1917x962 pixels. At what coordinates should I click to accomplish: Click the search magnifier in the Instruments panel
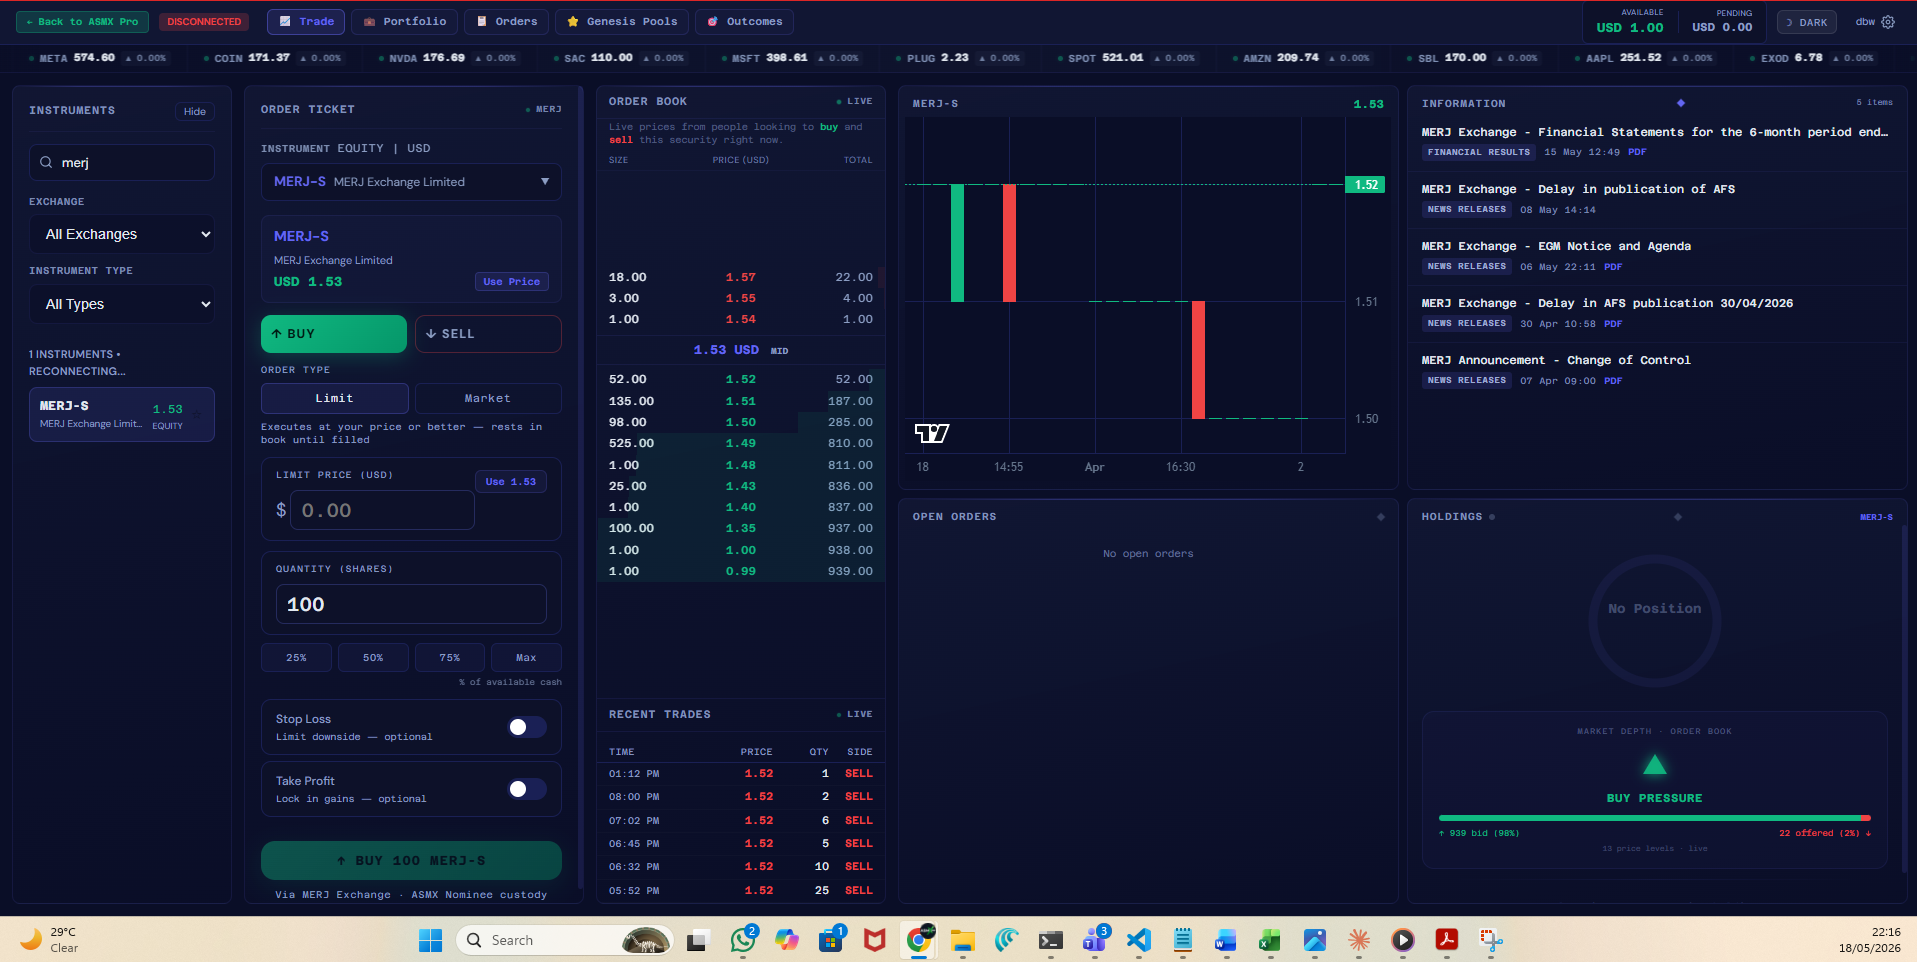[x=46, y=162]
